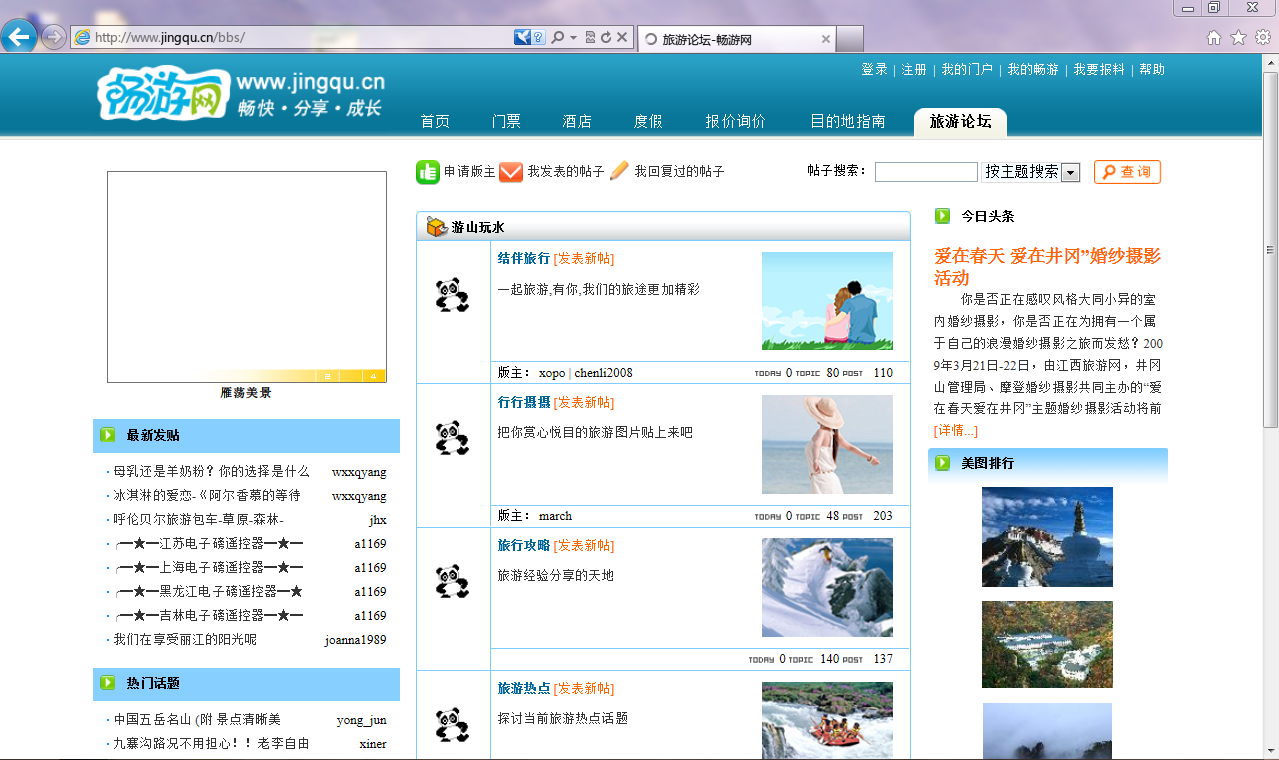Click the search magnifier in address bar
This screenshot has height=760, width=1279.
coord(558,38)
